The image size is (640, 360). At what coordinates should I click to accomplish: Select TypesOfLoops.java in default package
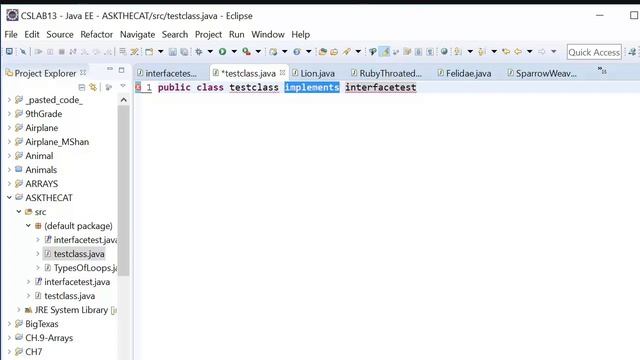tap(80, 268)
